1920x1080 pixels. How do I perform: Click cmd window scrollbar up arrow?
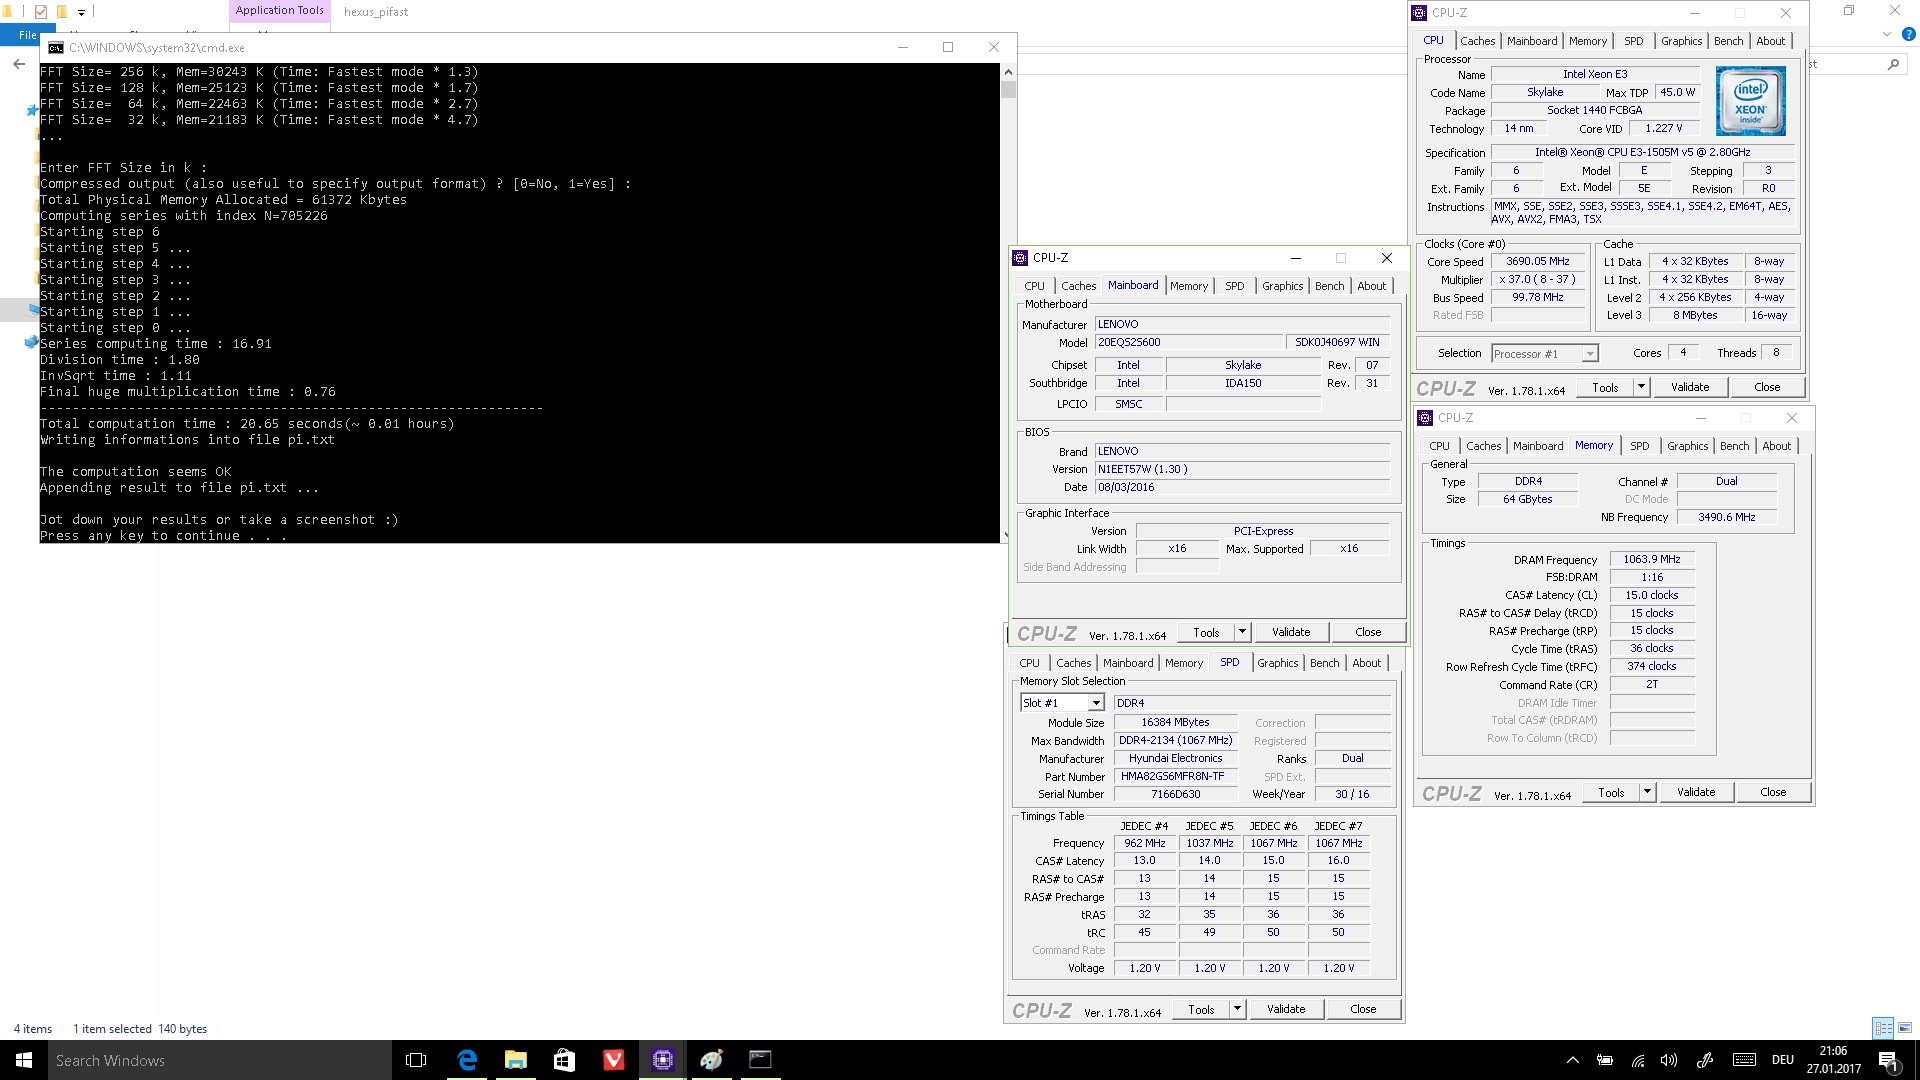point(1008,72)
